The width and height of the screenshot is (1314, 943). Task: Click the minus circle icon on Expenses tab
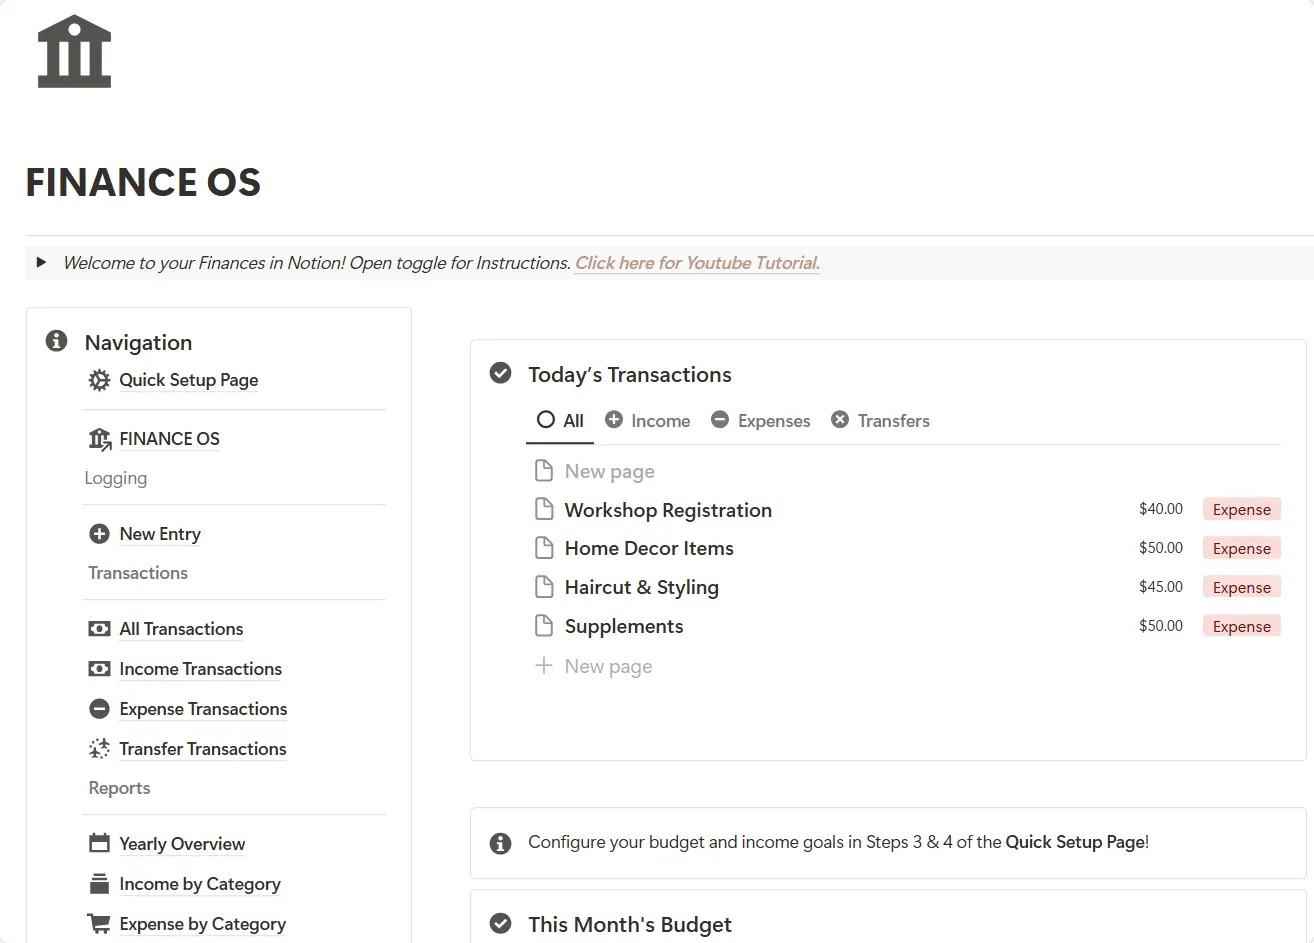click(720, 420)
